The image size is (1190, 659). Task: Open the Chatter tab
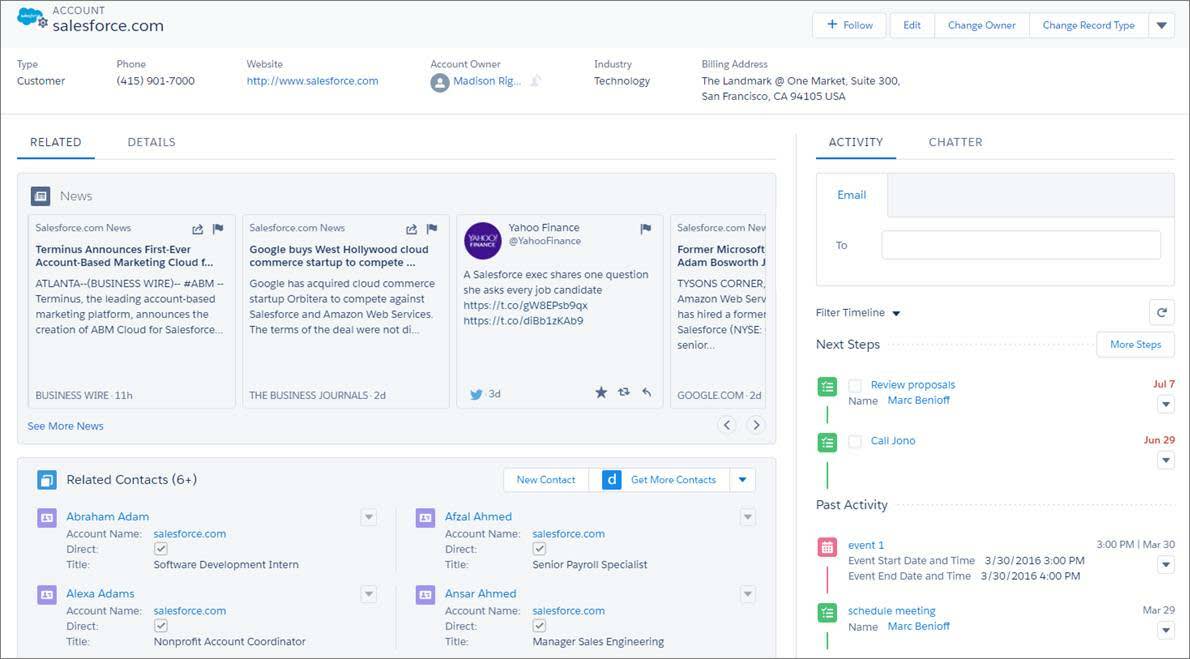pos(955,142)
